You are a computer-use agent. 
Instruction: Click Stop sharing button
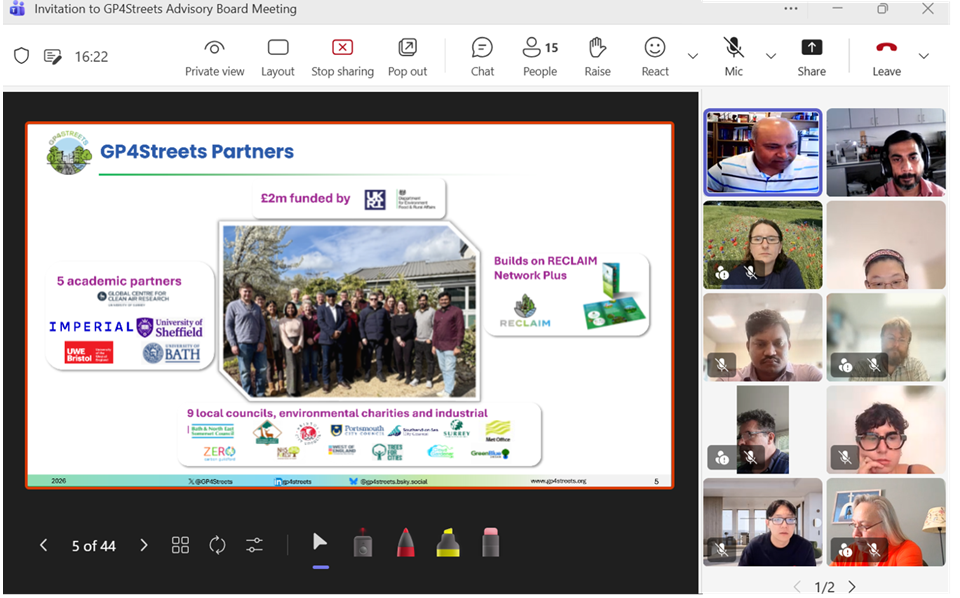pyautogui.click(x=342, y=58)
